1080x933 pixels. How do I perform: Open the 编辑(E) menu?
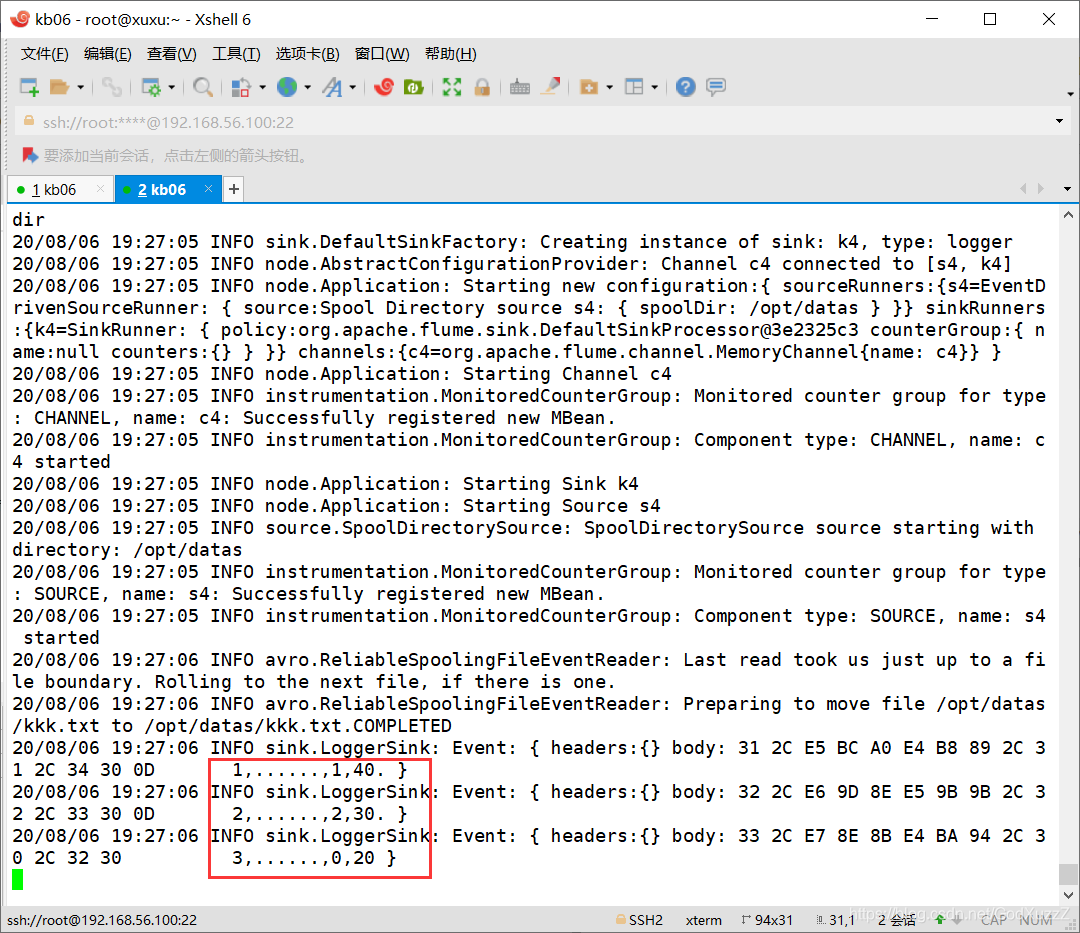tap(107, 54)
